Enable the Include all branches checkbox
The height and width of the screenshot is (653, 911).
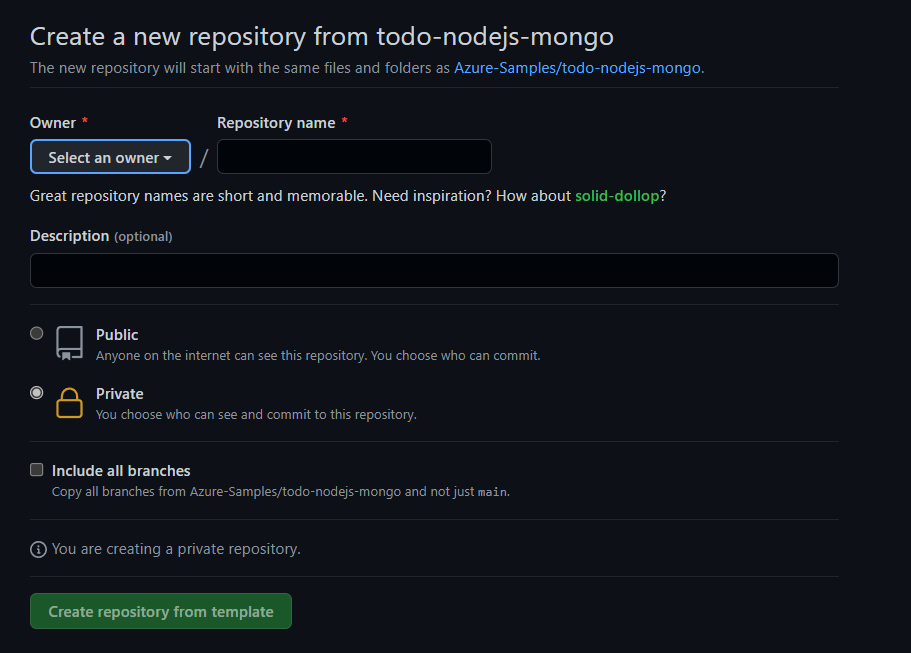point(36,469)
